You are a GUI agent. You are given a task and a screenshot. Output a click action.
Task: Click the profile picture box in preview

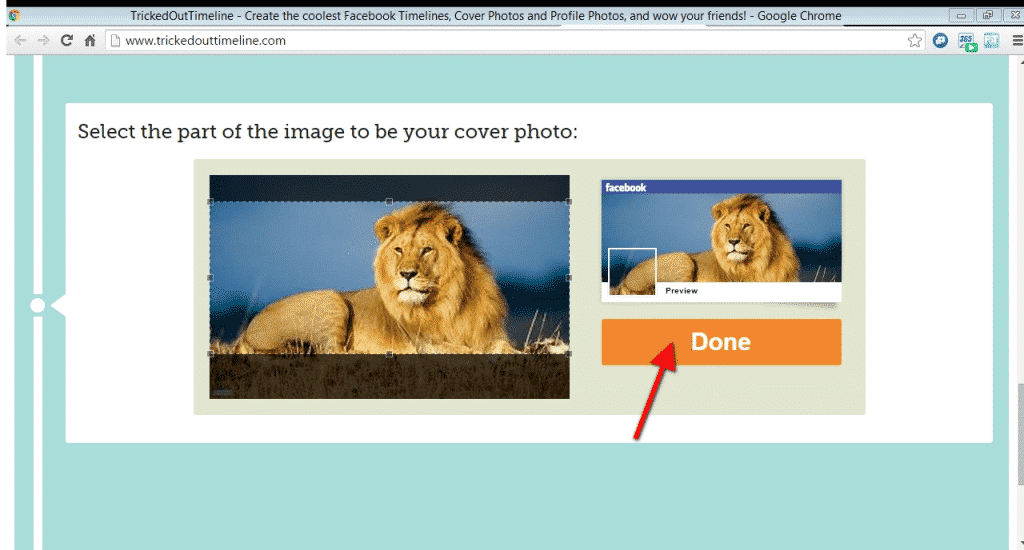[x=632, y=272]
